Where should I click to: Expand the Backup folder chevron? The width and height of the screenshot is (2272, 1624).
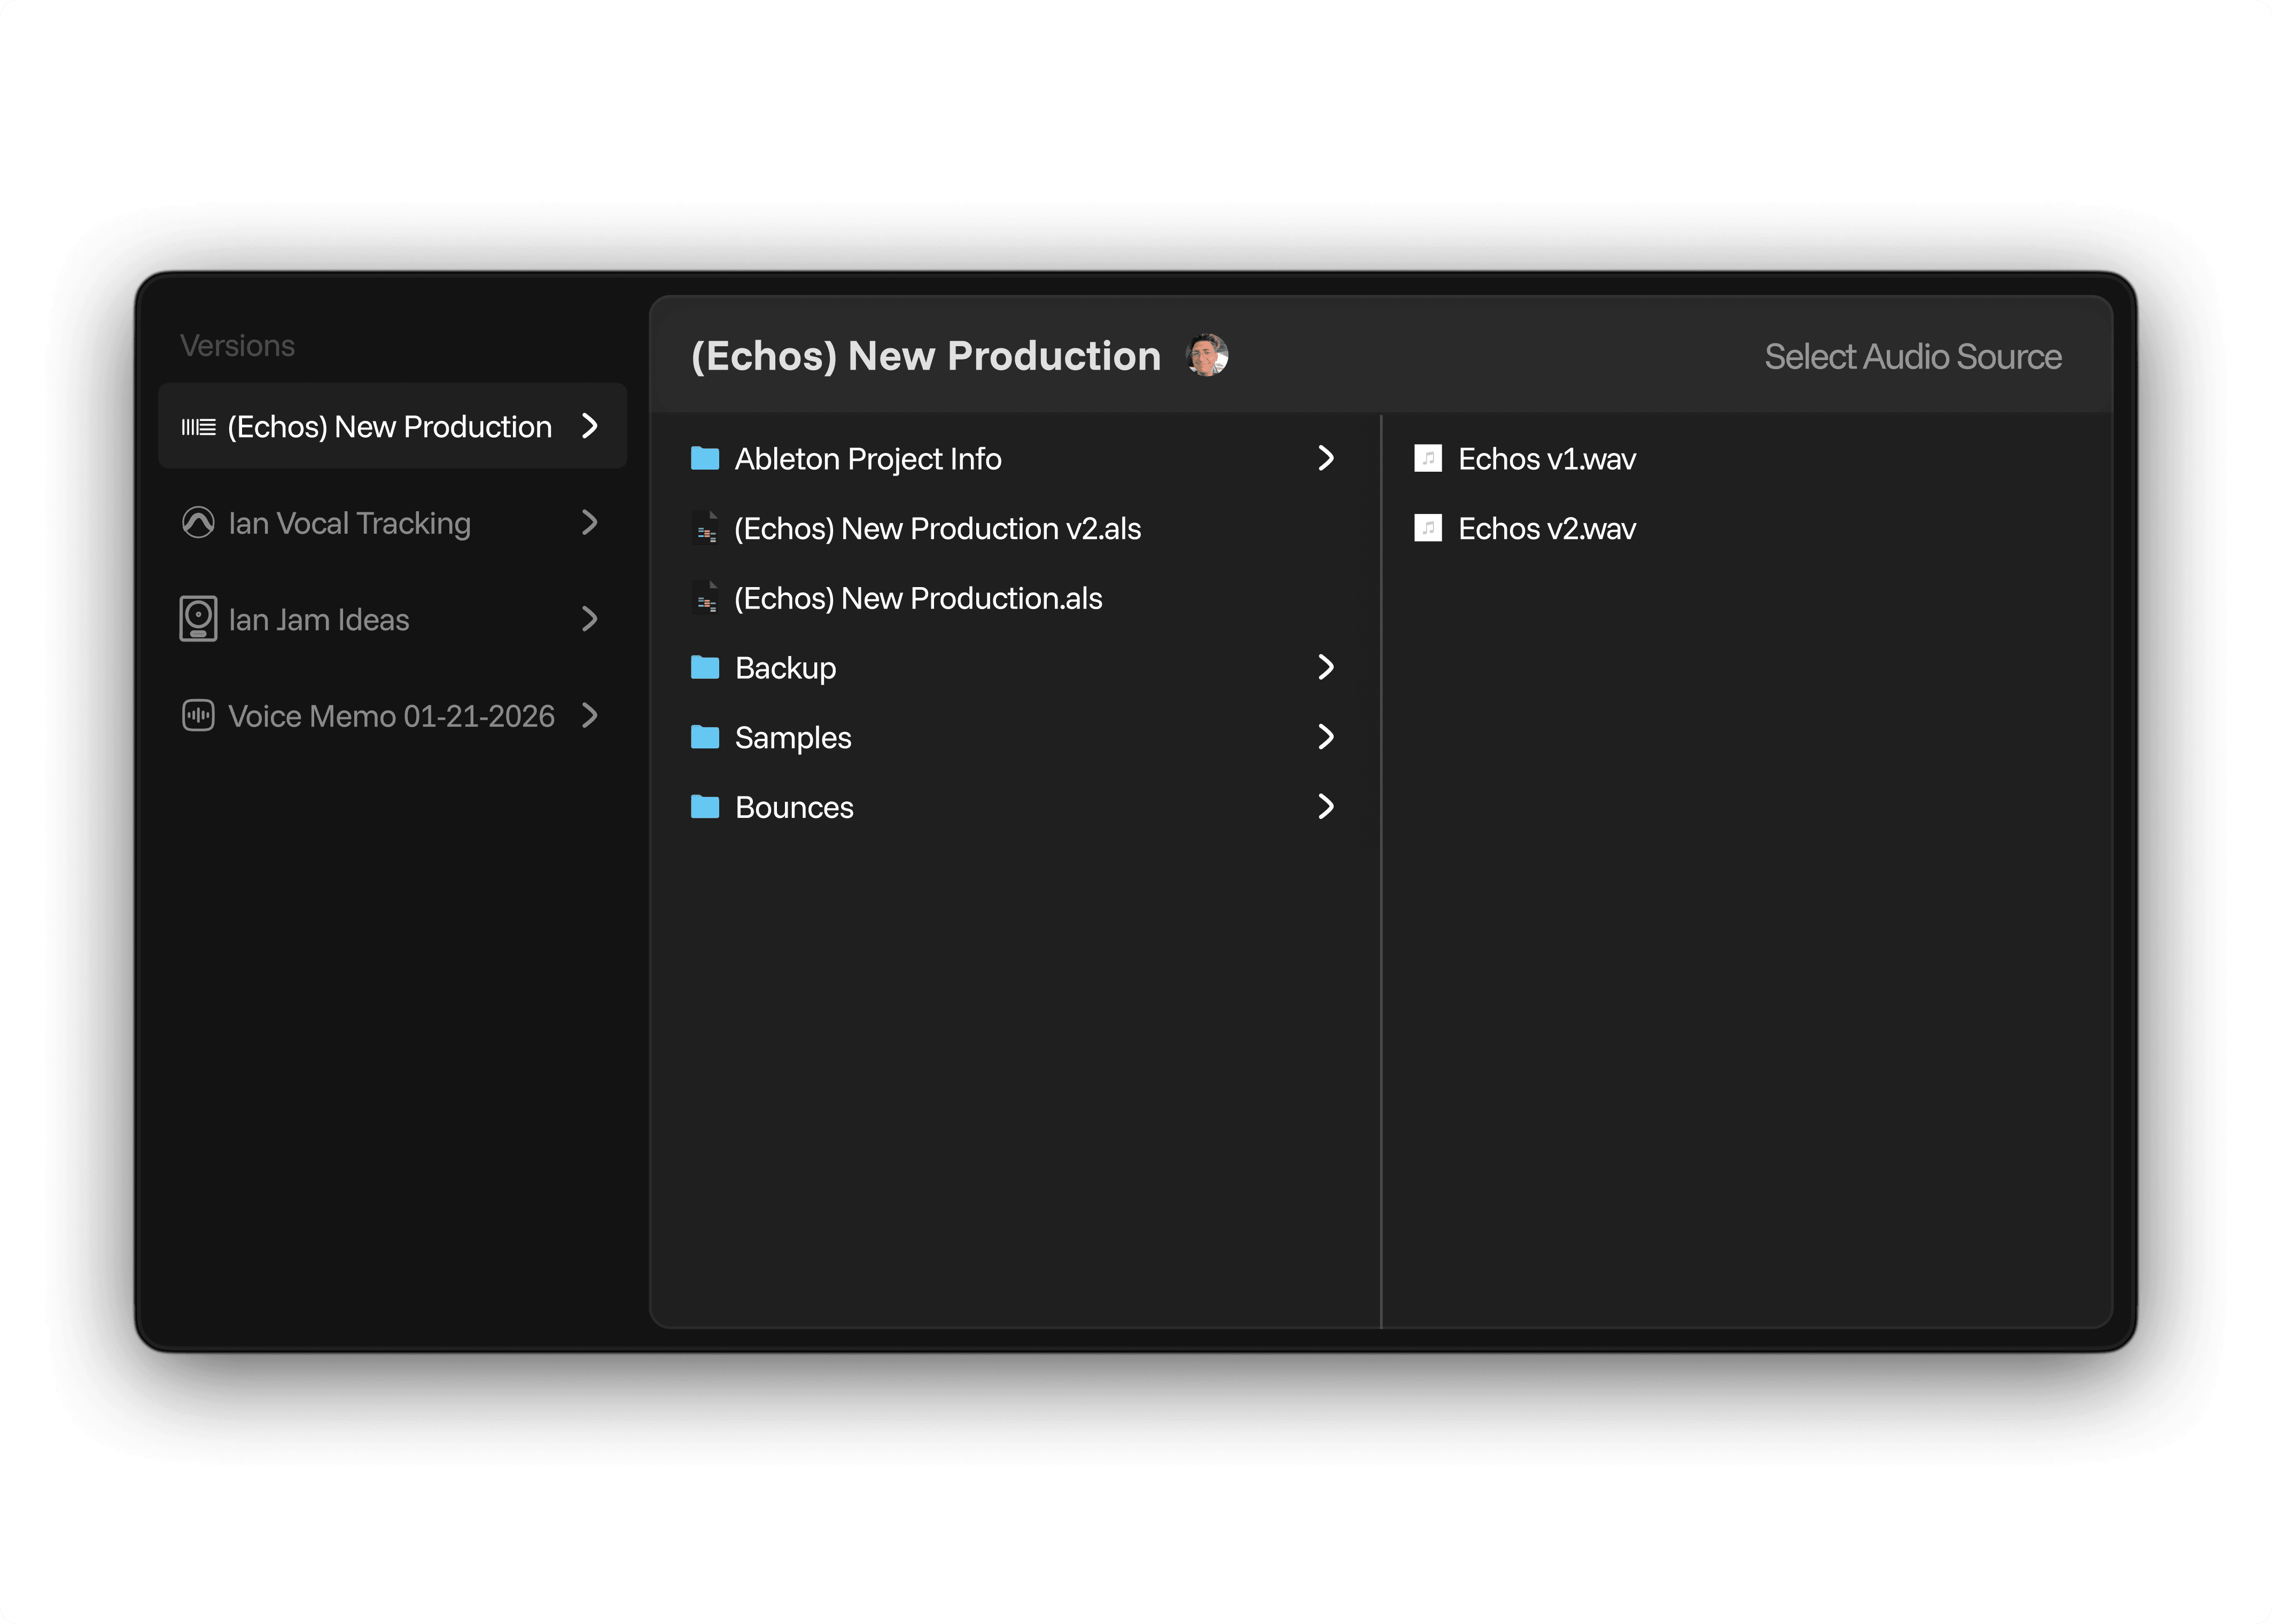coord(1326,667)
